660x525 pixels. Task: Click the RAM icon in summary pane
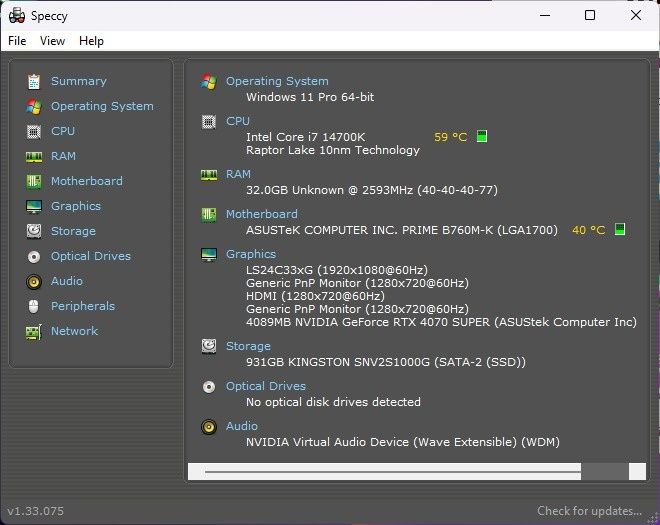tap(209, 175)
